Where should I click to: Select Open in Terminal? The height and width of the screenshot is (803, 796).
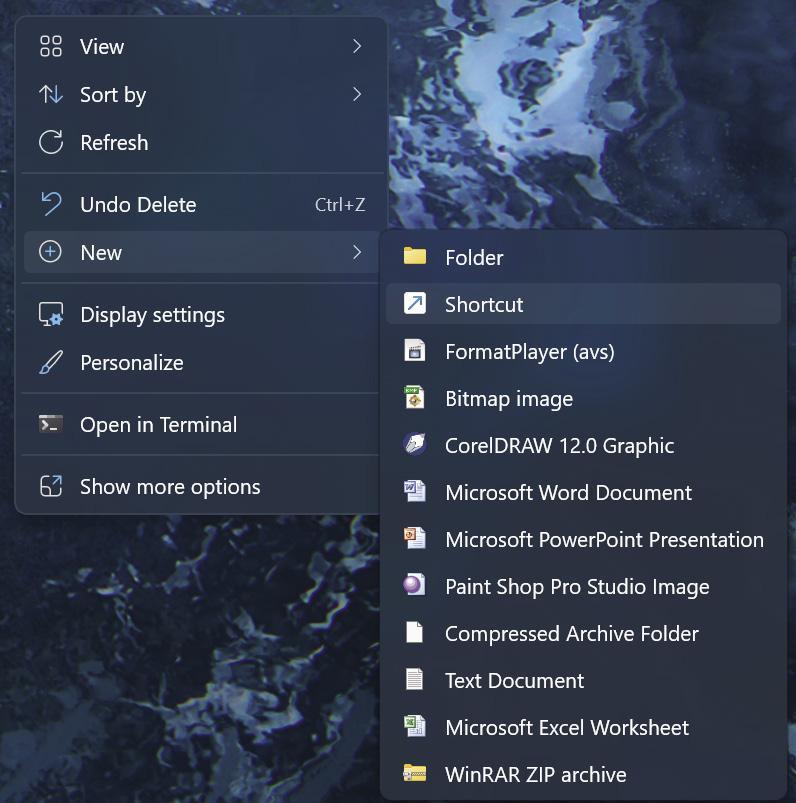(x=201, y=425)
